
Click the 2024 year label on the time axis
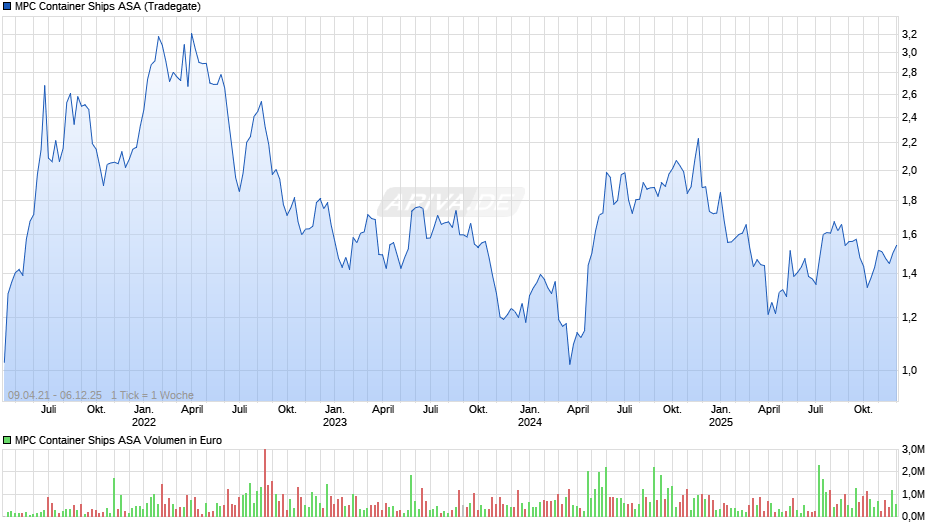(x=529, y=422)
